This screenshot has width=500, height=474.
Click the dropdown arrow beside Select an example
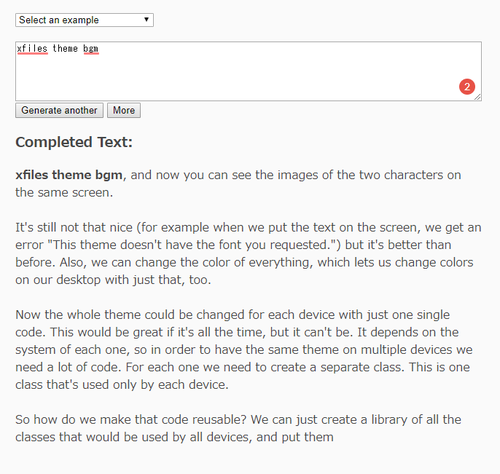[146, 19]
